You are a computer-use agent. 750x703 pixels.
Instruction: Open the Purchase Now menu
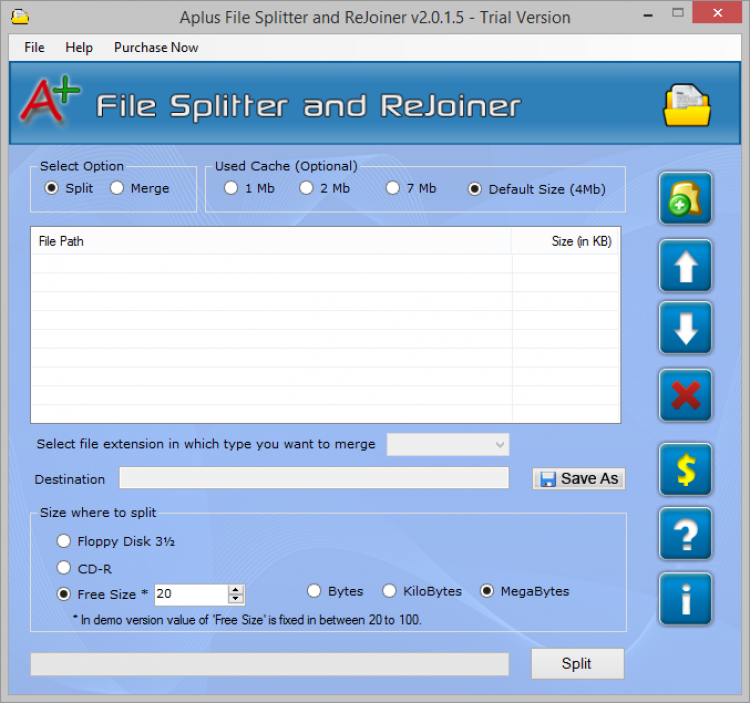[x=156, y=47]
